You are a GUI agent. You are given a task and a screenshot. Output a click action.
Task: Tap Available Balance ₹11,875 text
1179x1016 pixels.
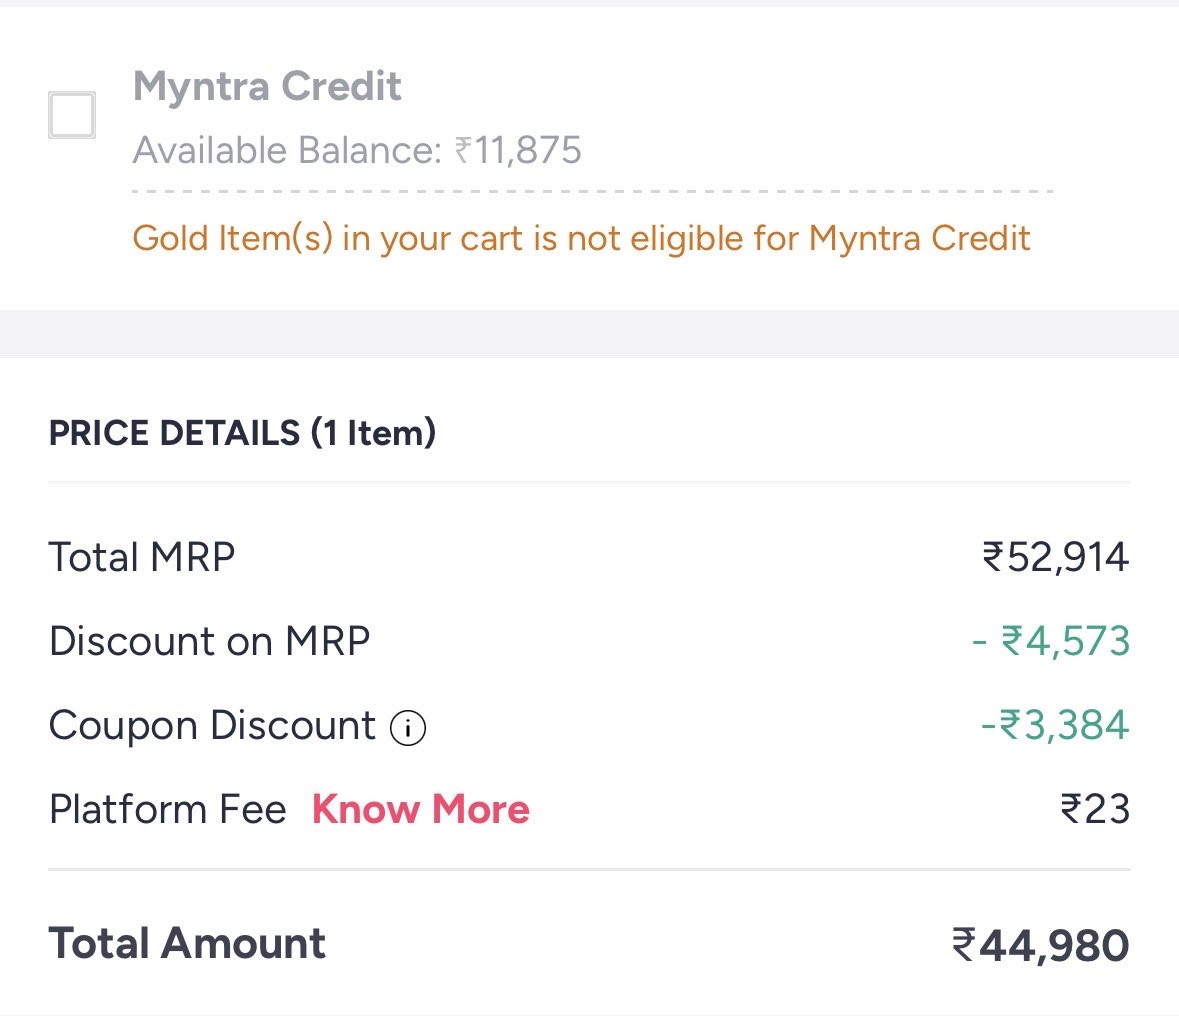click(357, 150)
